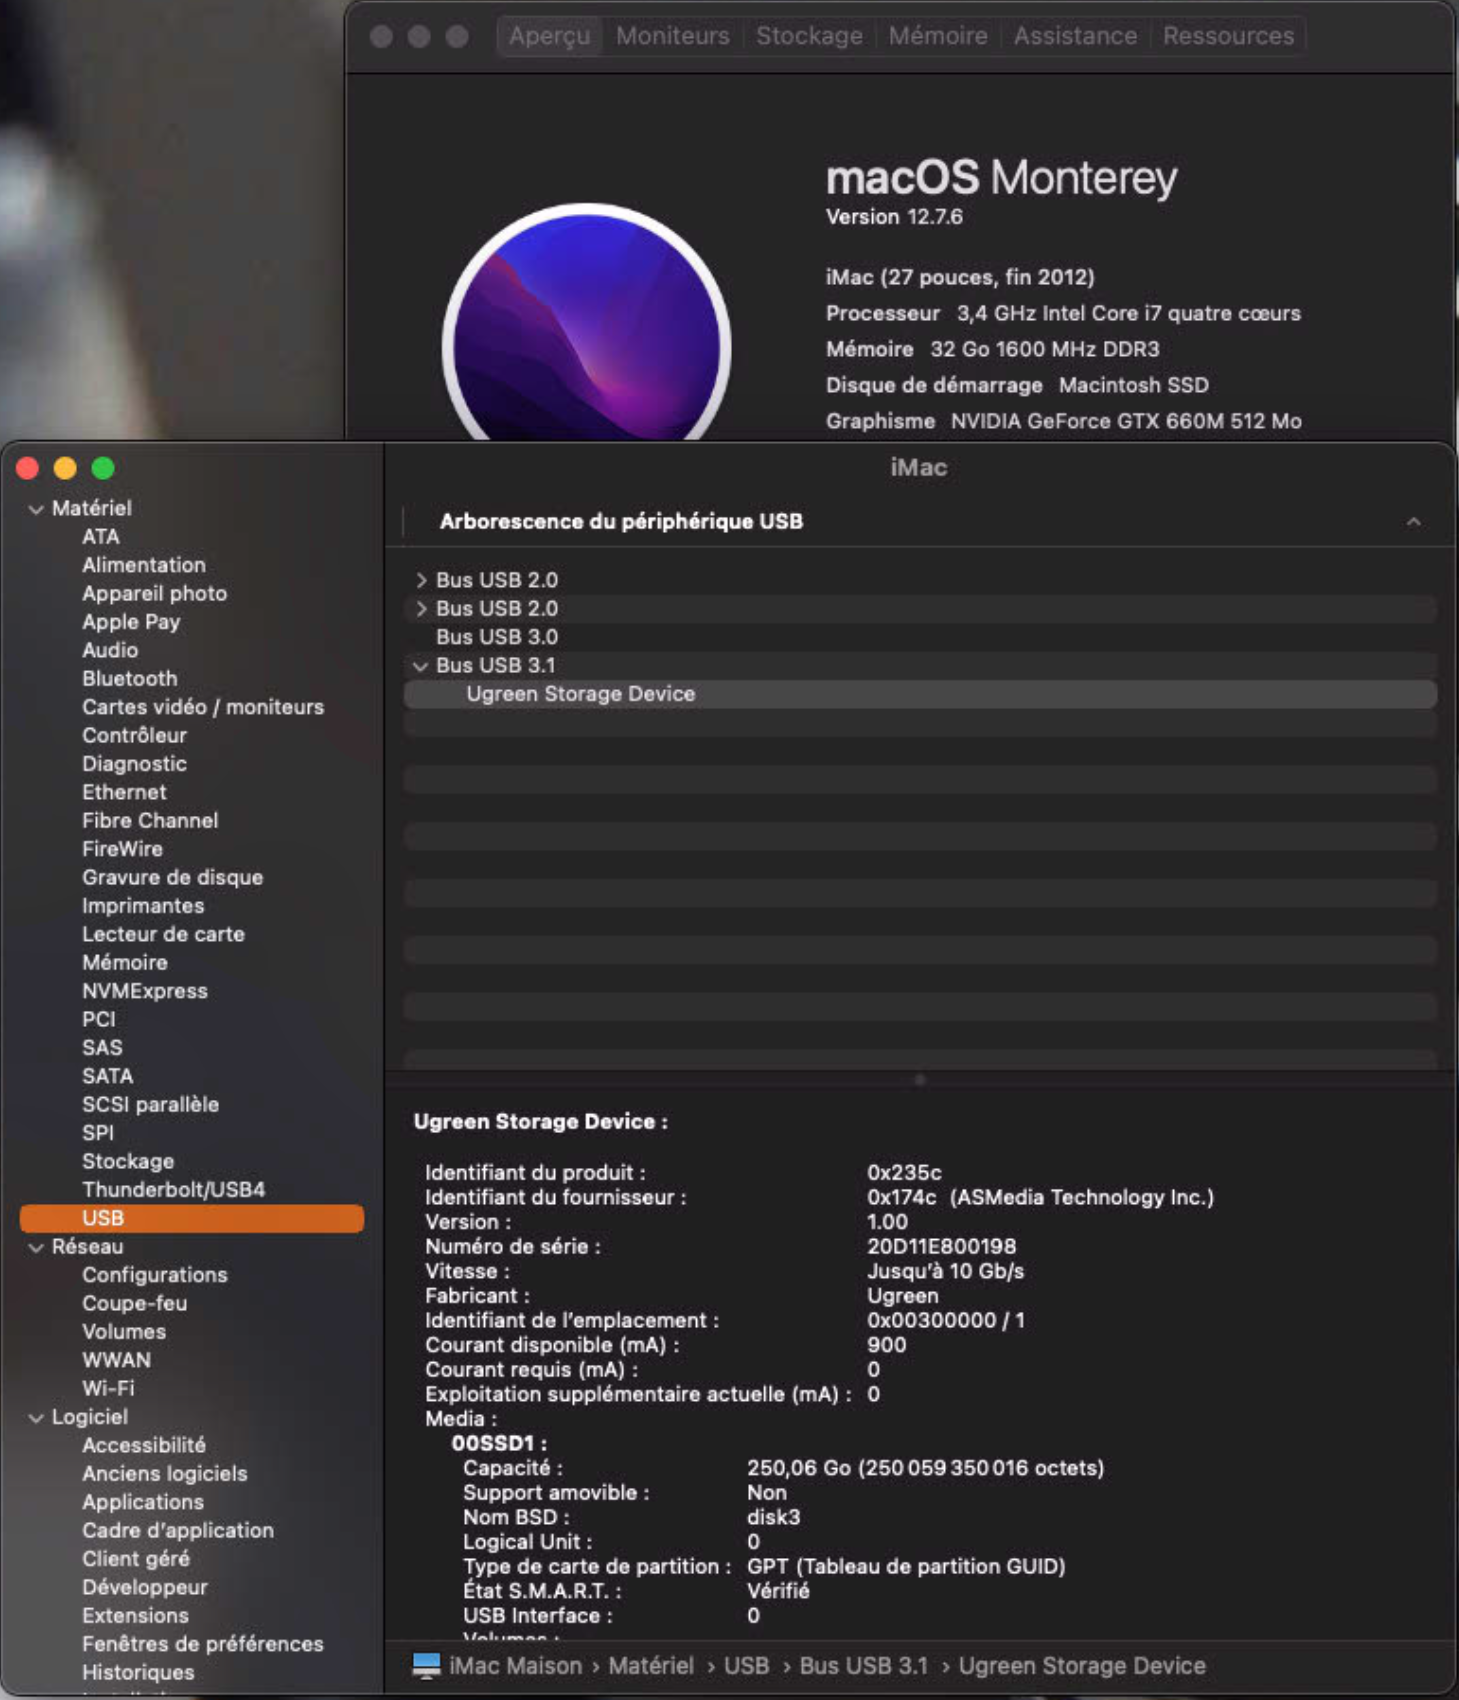1459x1700 pixels.
Task: Select Apple Pay in the sidebar
Action: tap(131, 622)
